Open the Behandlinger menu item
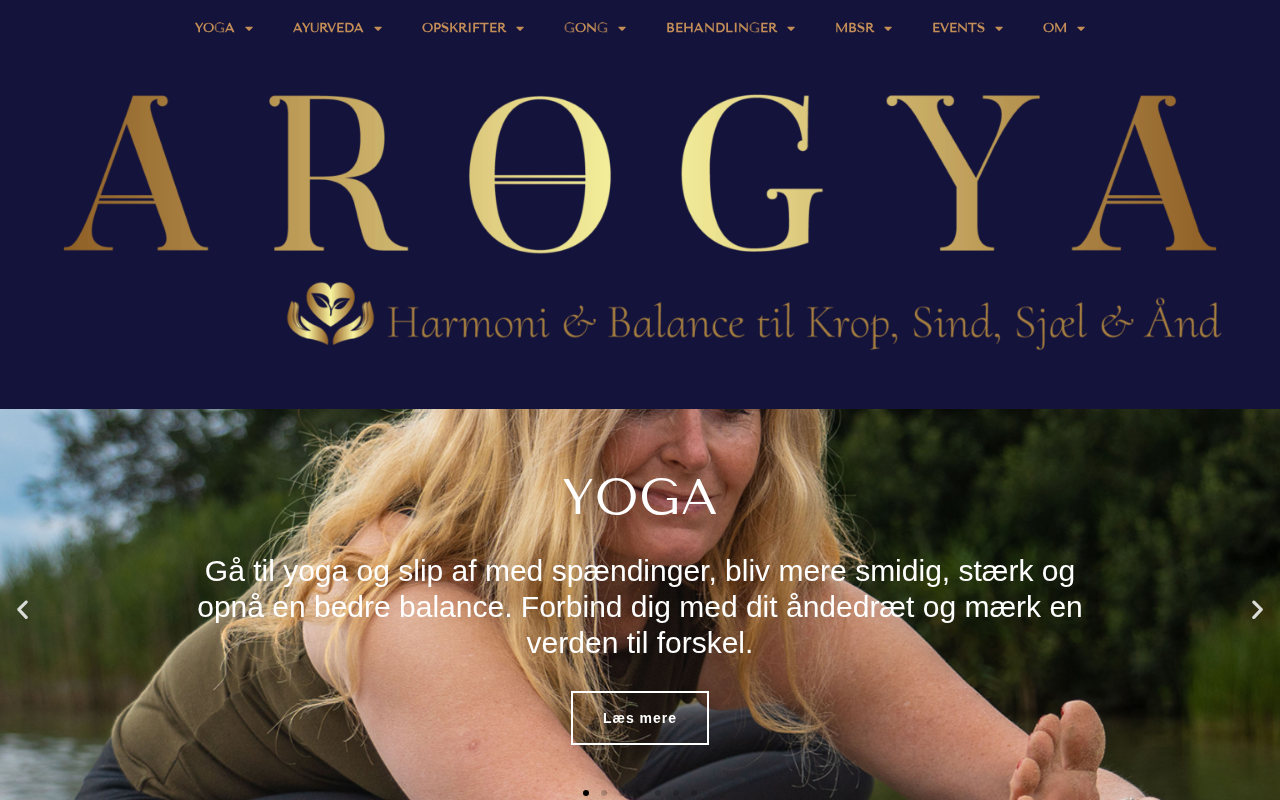This screenshot has width=1280, height=800. click(x=721, y=28)
